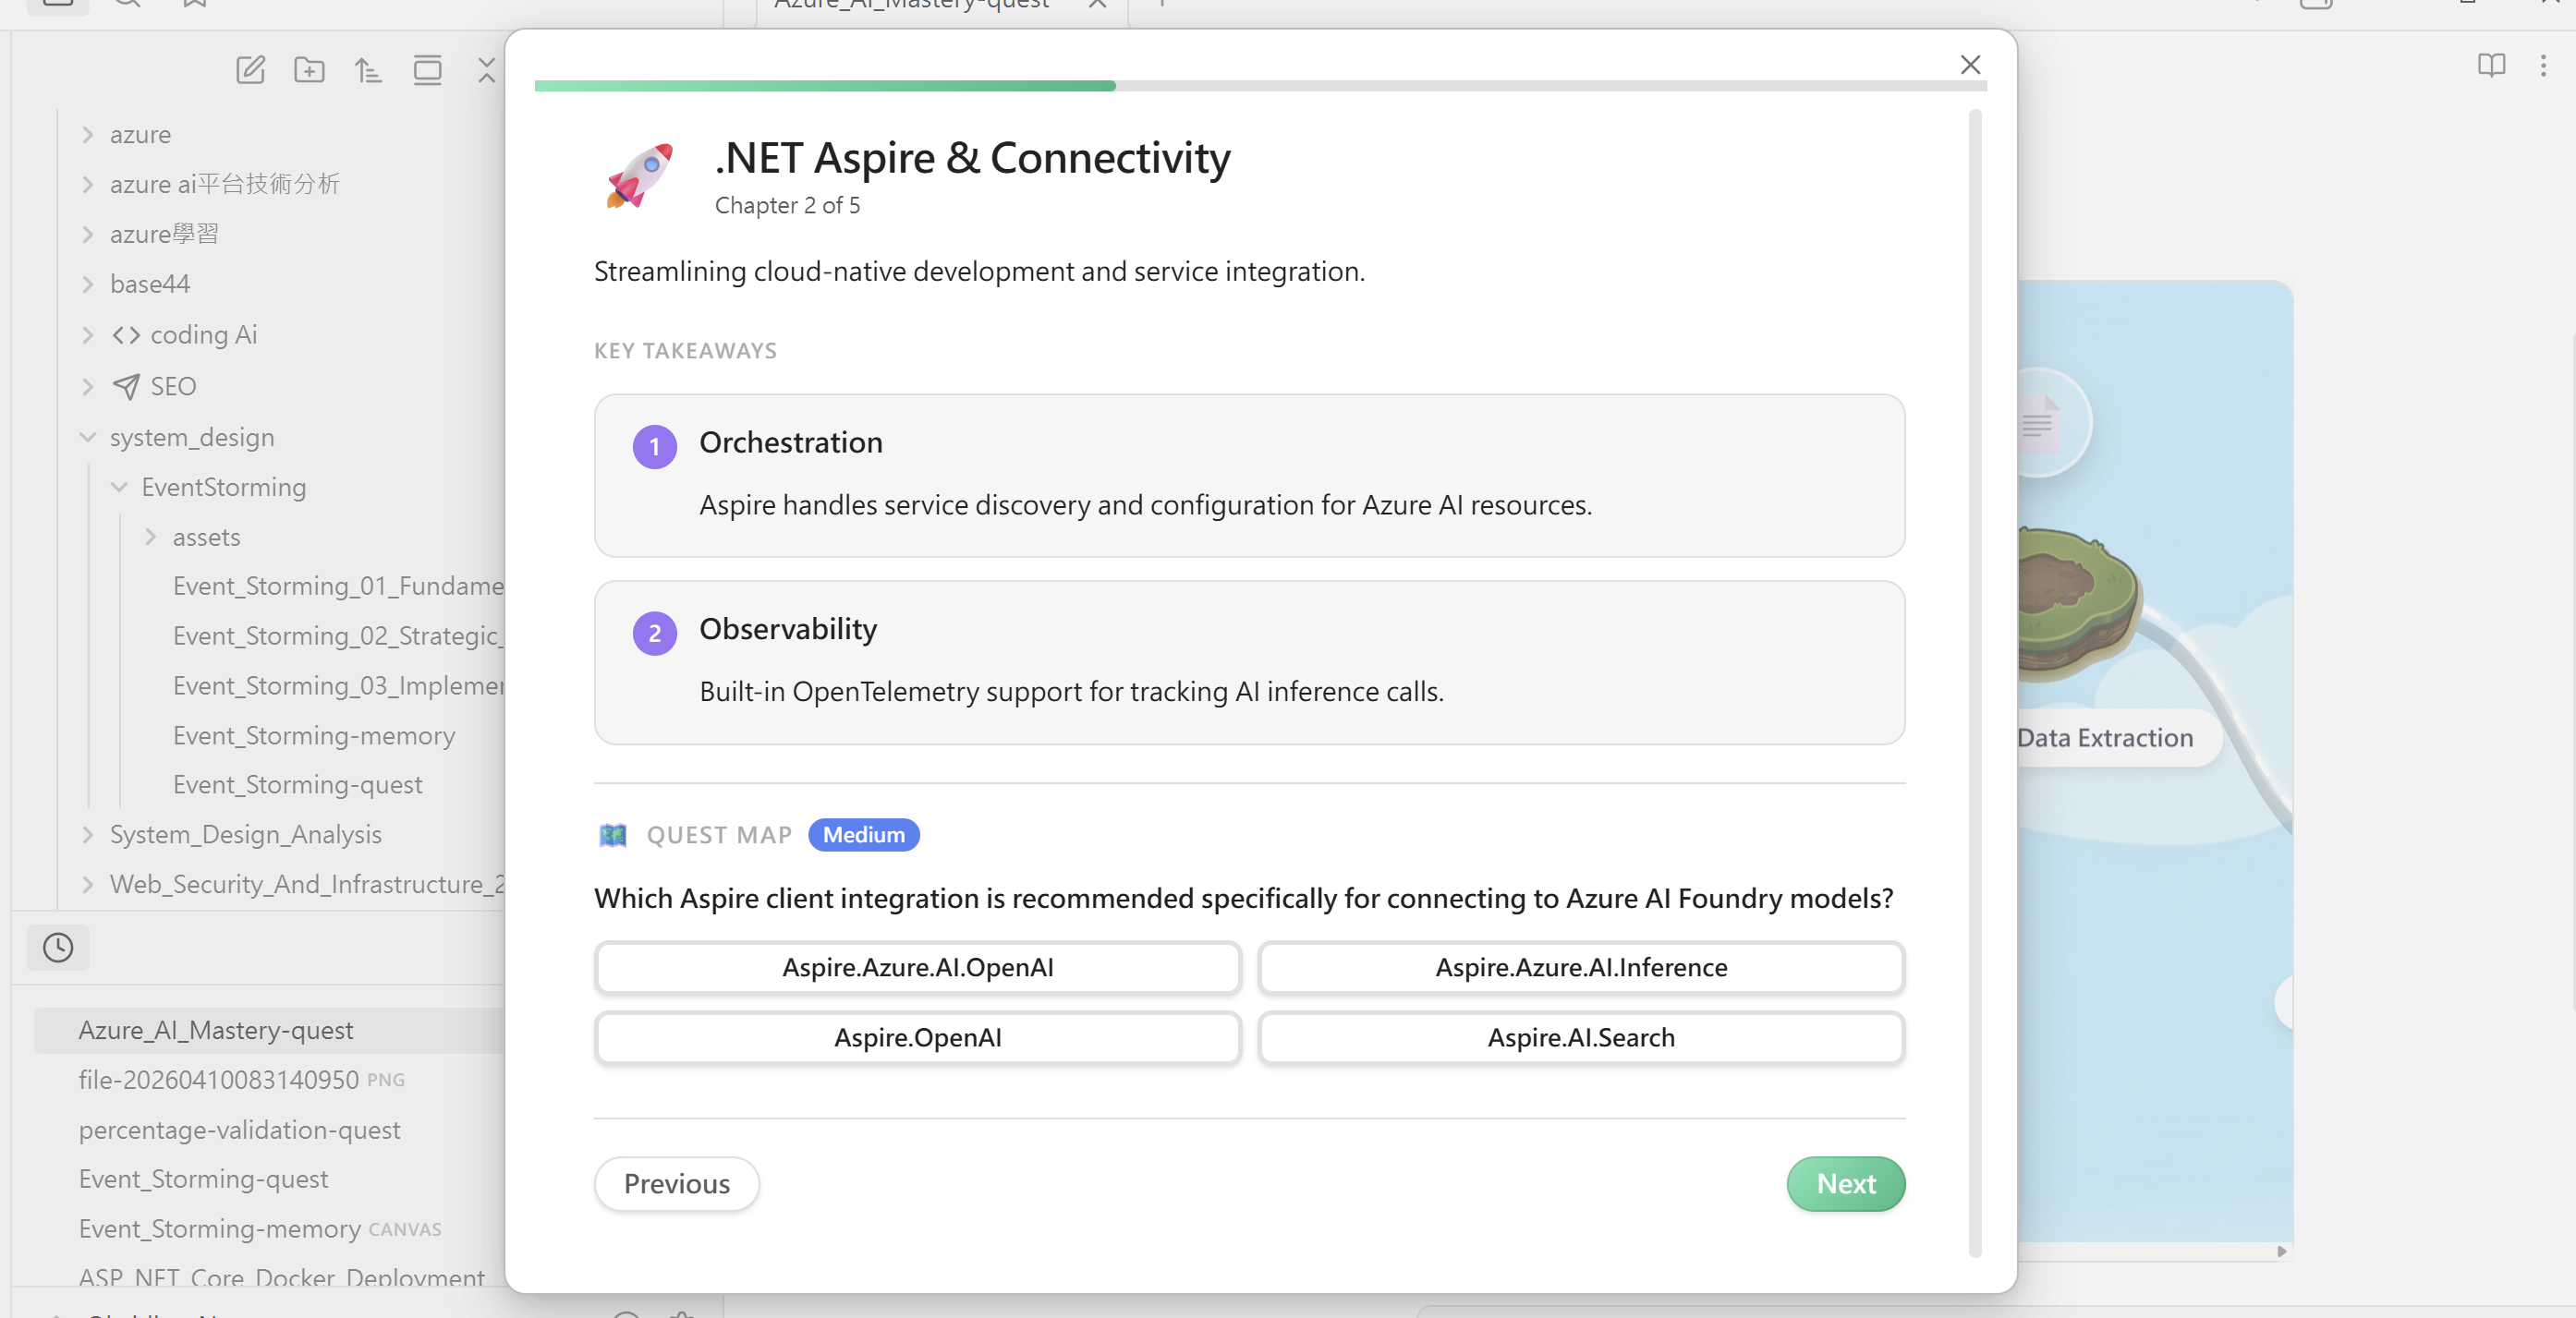The width and height of the screenshot is (2576, 1318).
Task: Click the Medium difficulty badge
Action: point(864,835)
